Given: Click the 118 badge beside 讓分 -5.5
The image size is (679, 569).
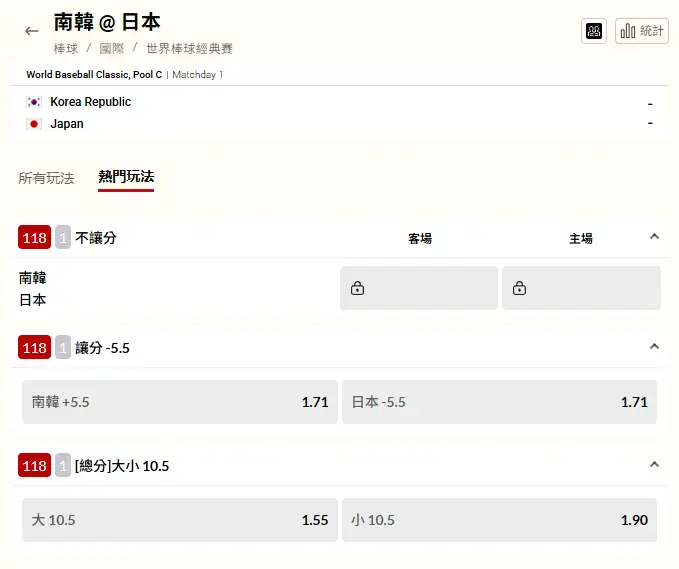Looking at the screenshot, I should [x=35, y=347].
